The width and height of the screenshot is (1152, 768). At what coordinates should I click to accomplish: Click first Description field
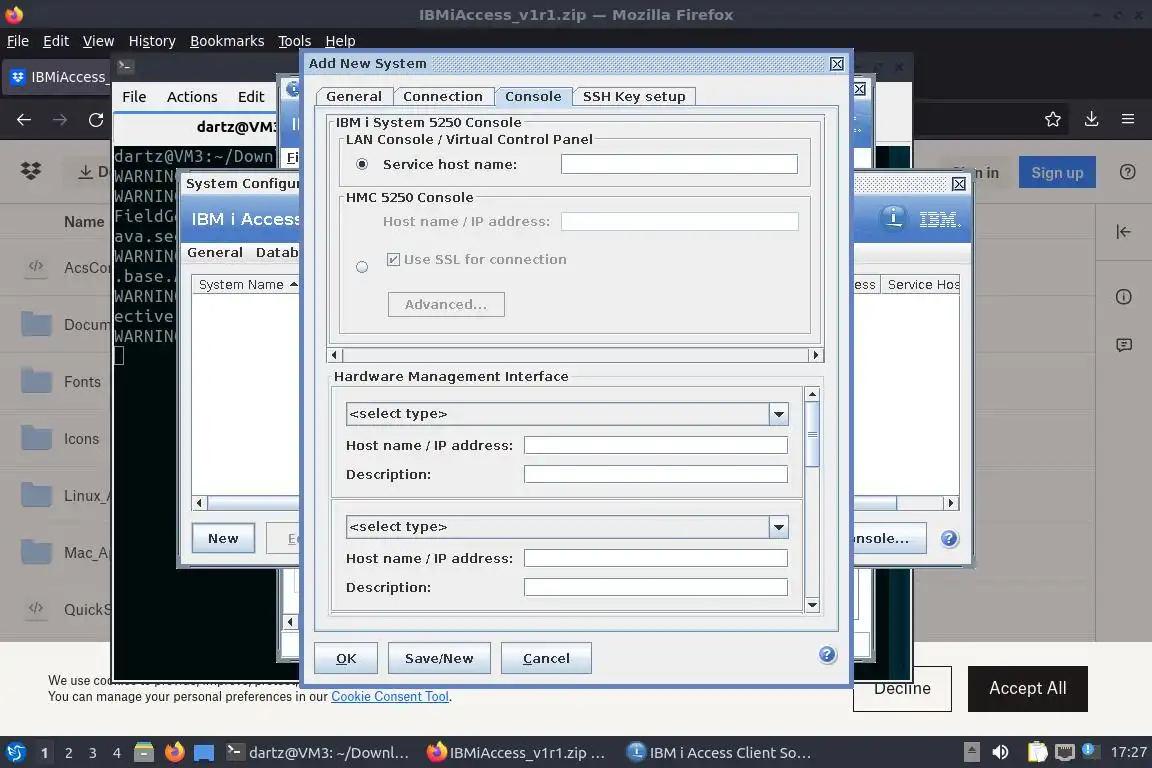[655, 474]
